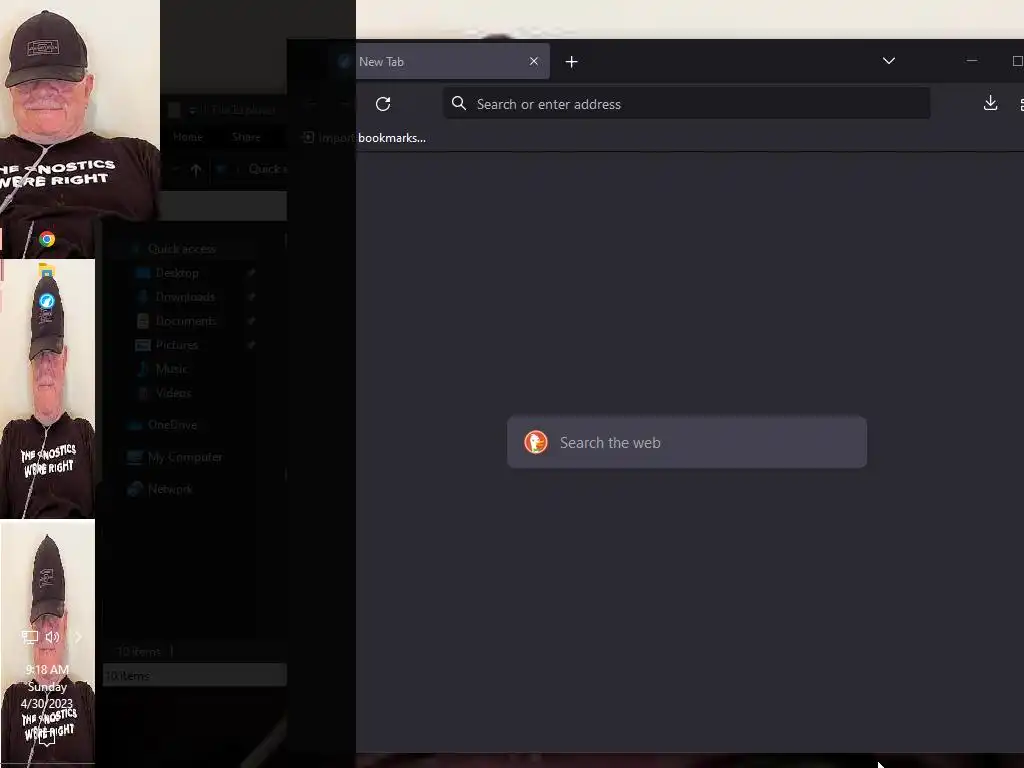Click the pin beside Downloads in Explorer
This screenshot has height=768, width=1024.
click(251, 297)
